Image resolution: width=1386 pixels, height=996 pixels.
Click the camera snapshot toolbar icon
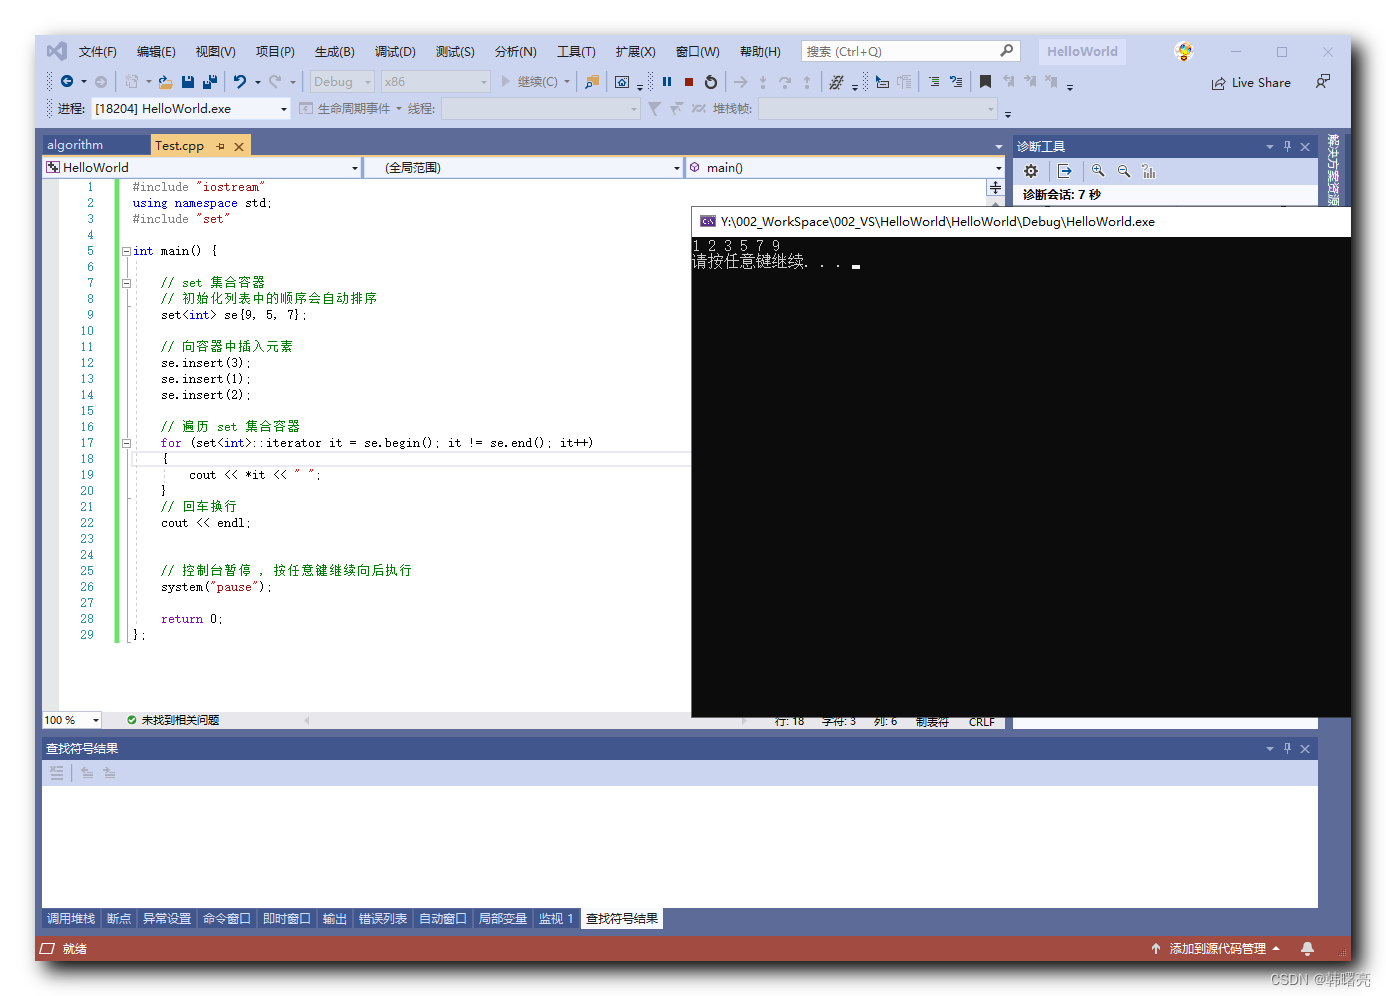tap(622, 82)
